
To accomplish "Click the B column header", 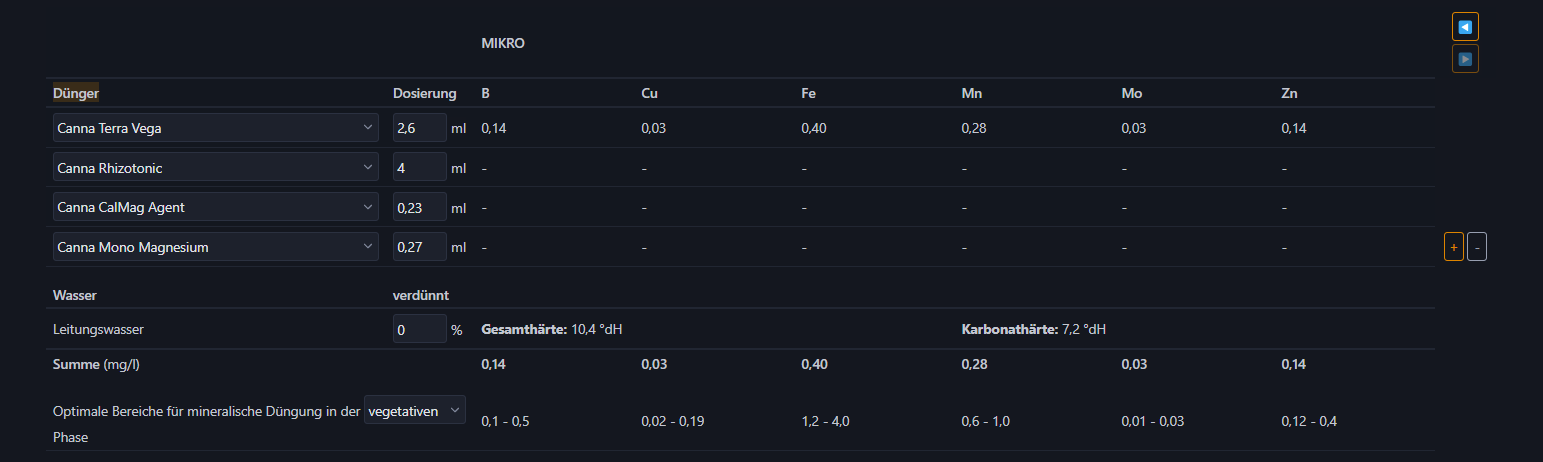I will click(486, 93).
